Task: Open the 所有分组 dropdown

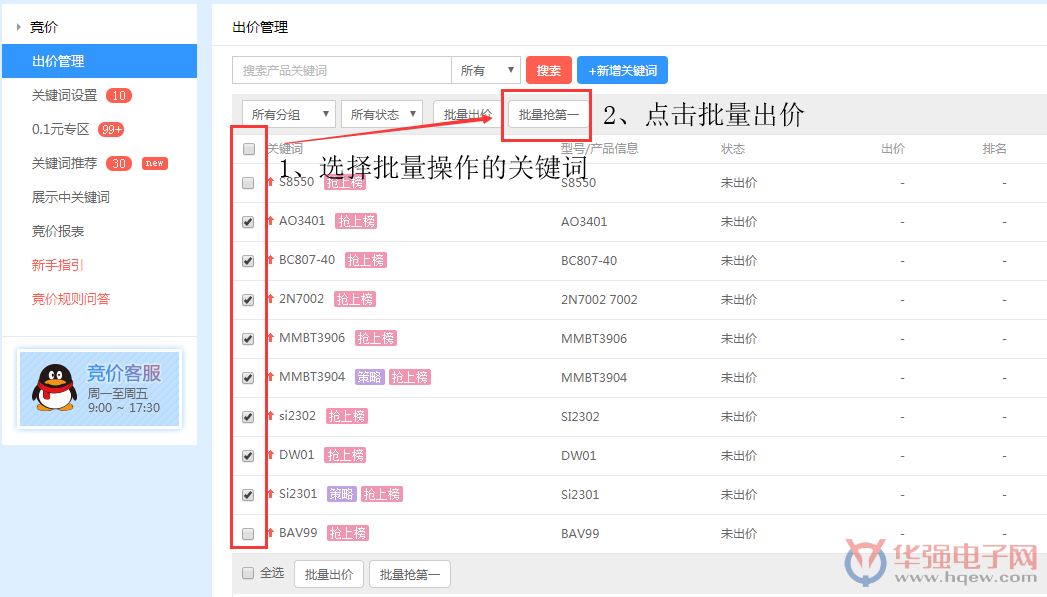Action: pos(288,113)
